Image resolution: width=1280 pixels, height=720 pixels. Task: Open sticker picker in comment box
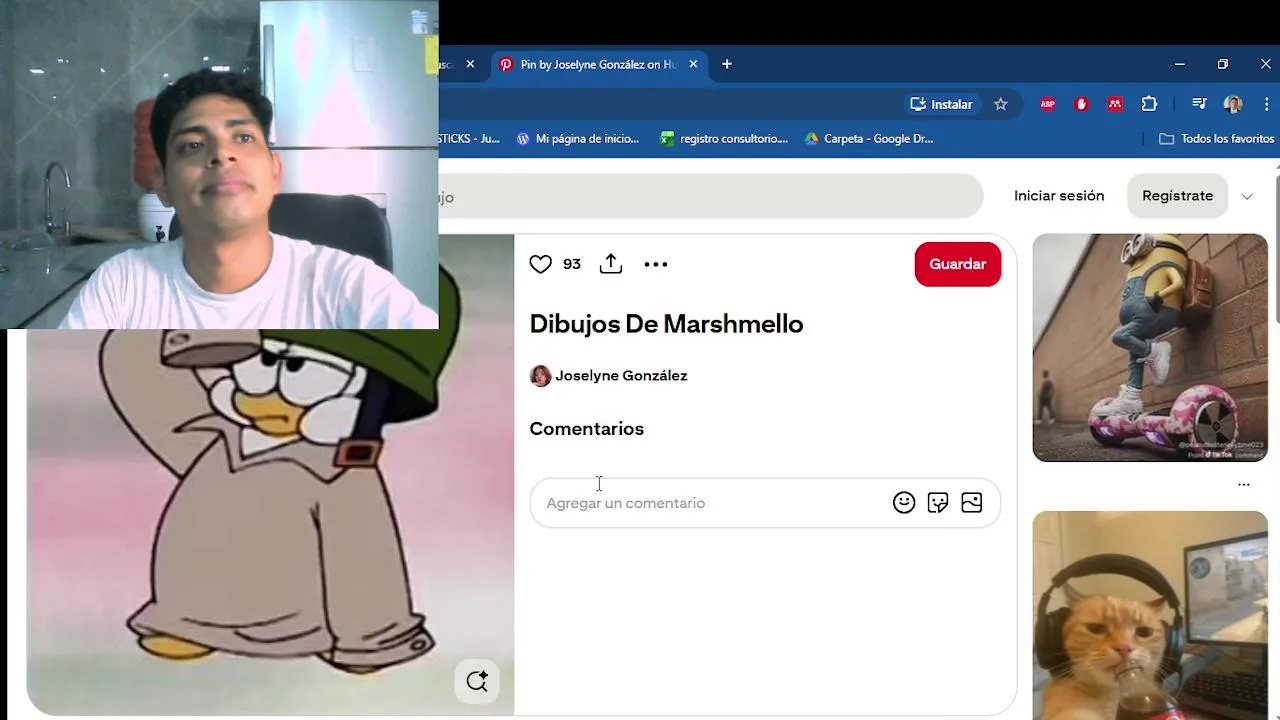coord(938,503)
